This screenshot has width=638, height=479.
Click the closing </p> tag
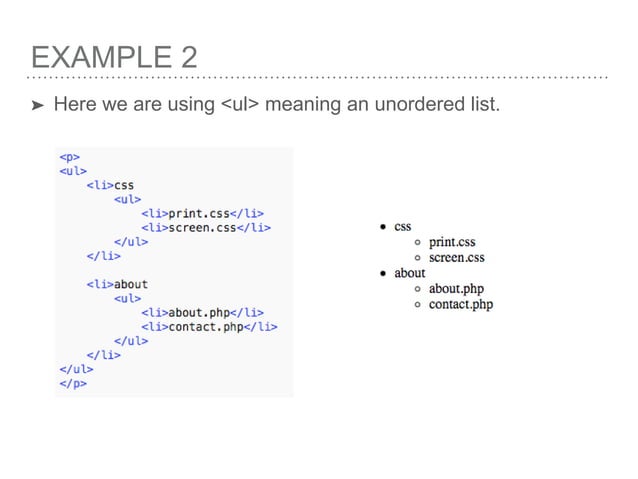tap(73, 383)
